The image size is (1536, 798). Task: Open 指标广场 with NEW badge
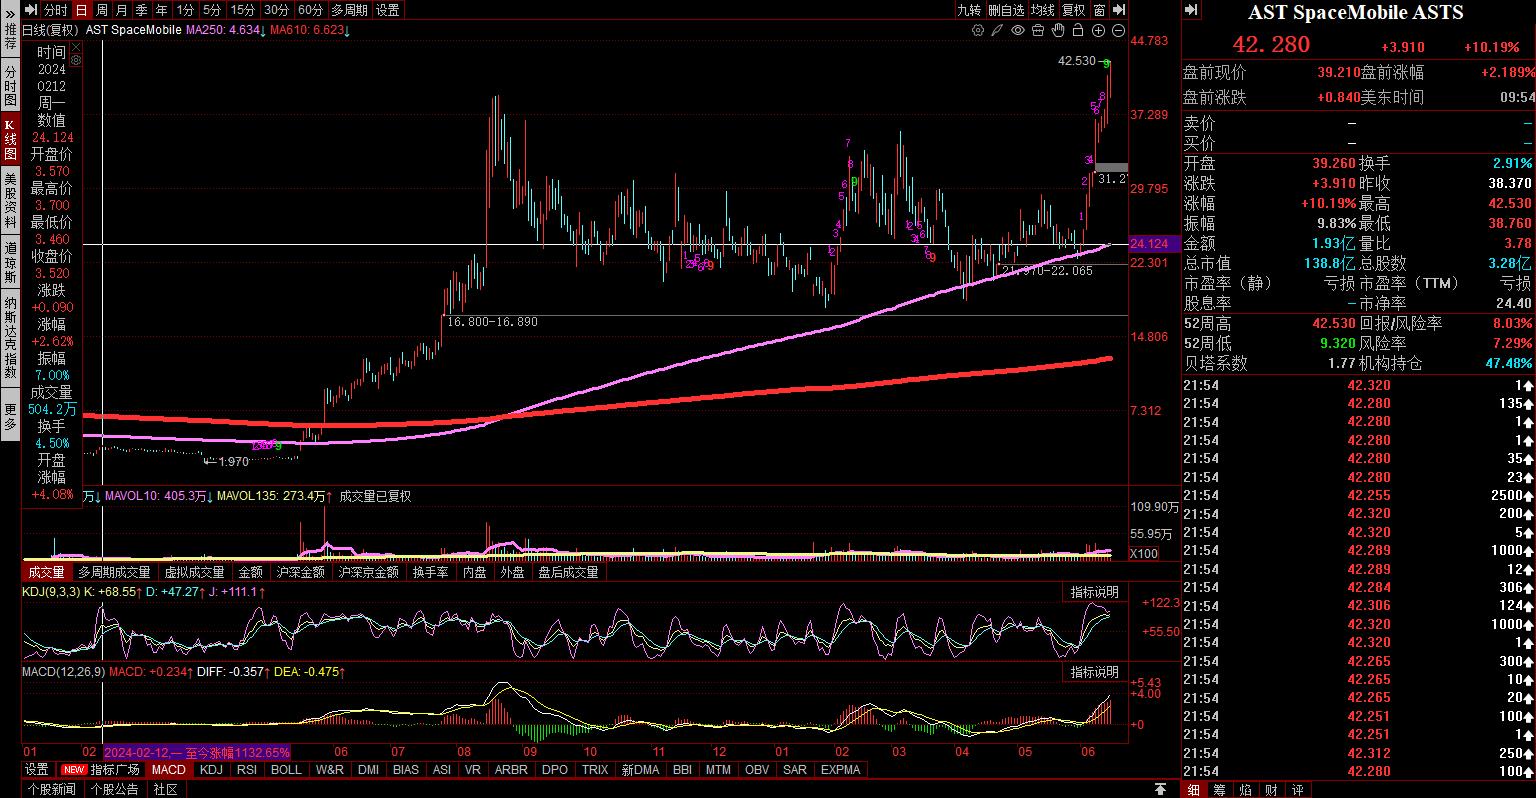100,770
